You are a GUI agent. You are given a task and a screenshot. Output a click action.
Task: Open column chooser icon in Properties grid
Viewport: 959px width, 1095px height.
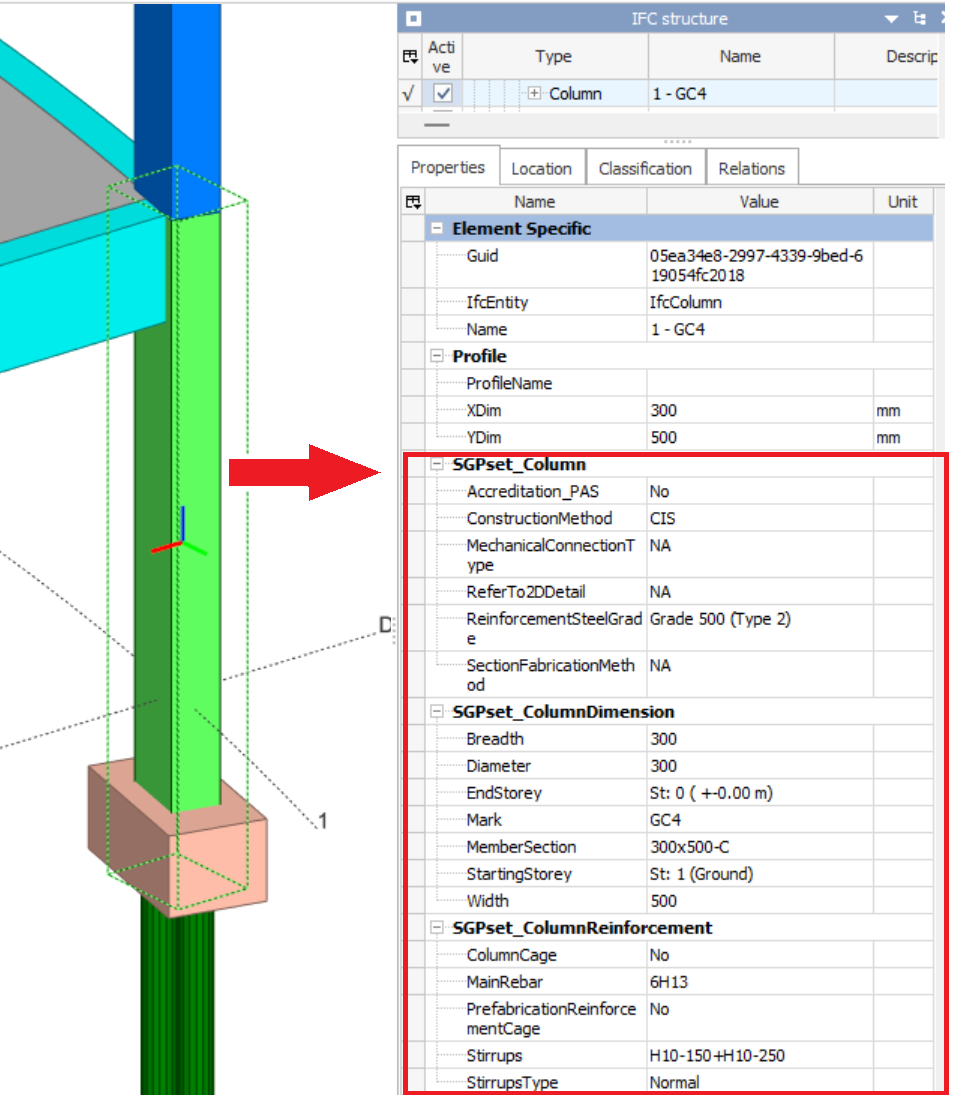point(412,202)
